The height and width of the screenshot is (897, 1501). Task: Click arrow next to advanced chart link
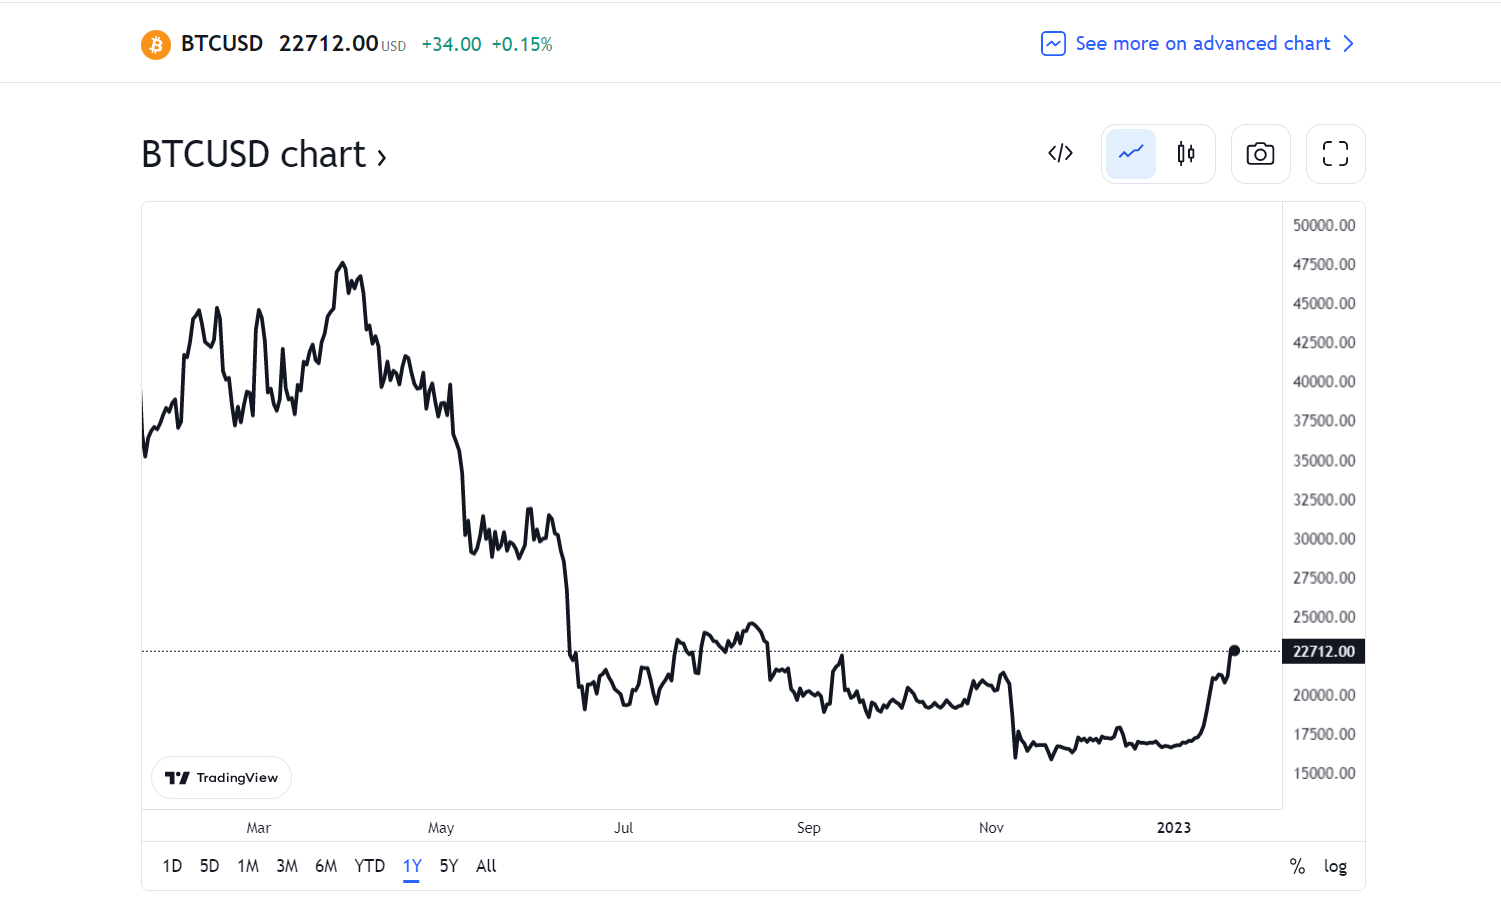point(1348,44)
